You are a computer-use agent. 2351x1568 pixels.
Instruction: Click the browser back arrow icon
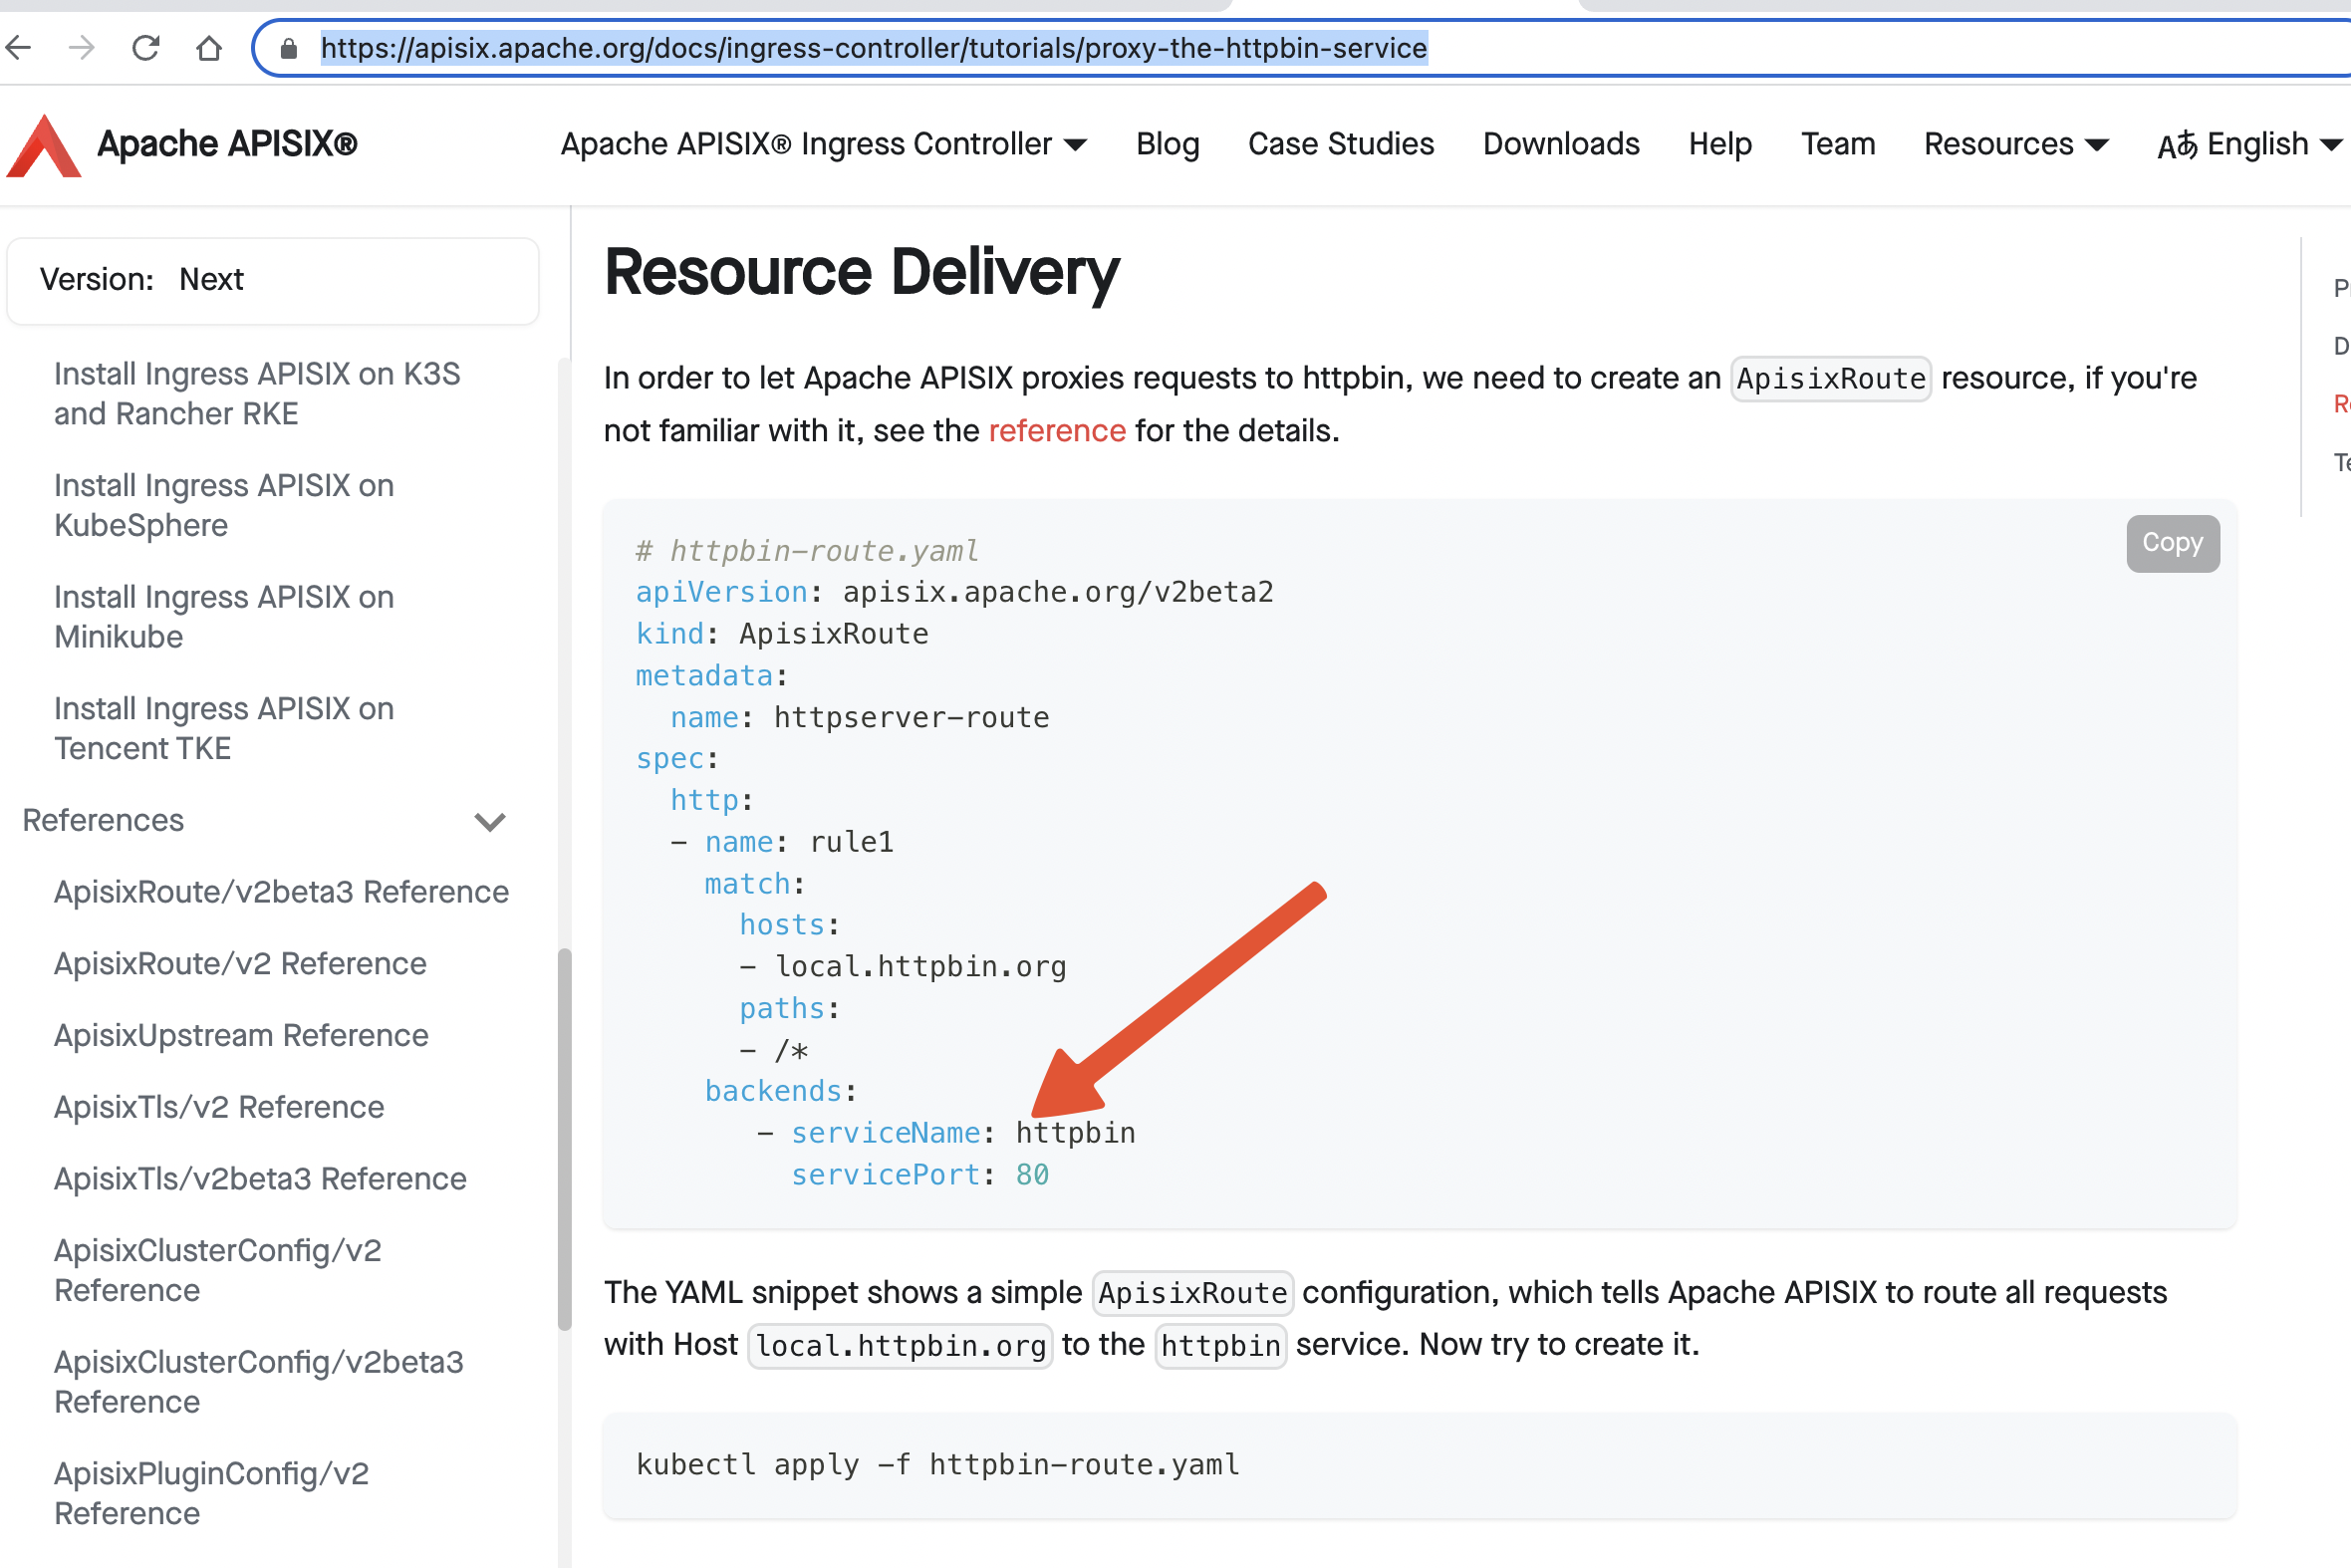[19, 47]
